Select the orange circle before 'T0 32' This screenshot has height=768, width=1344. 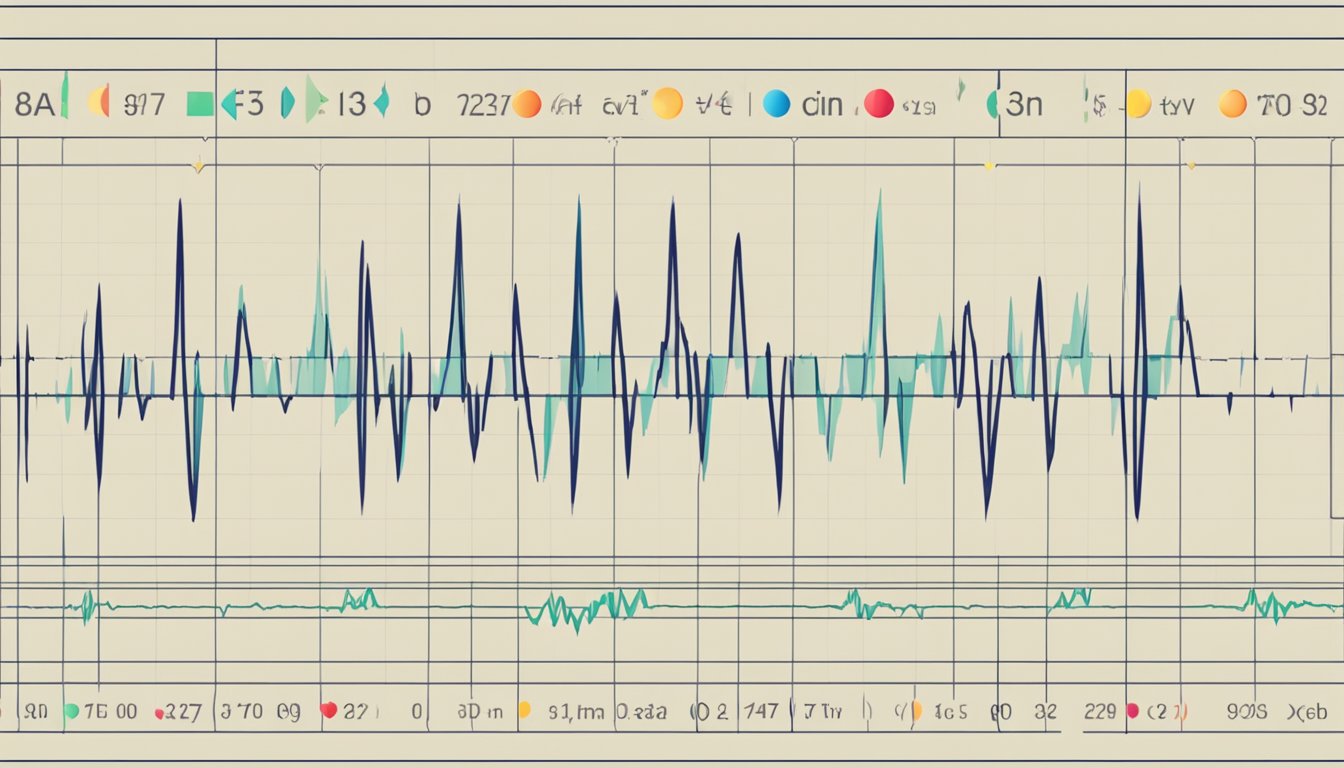click(1232, 104)
